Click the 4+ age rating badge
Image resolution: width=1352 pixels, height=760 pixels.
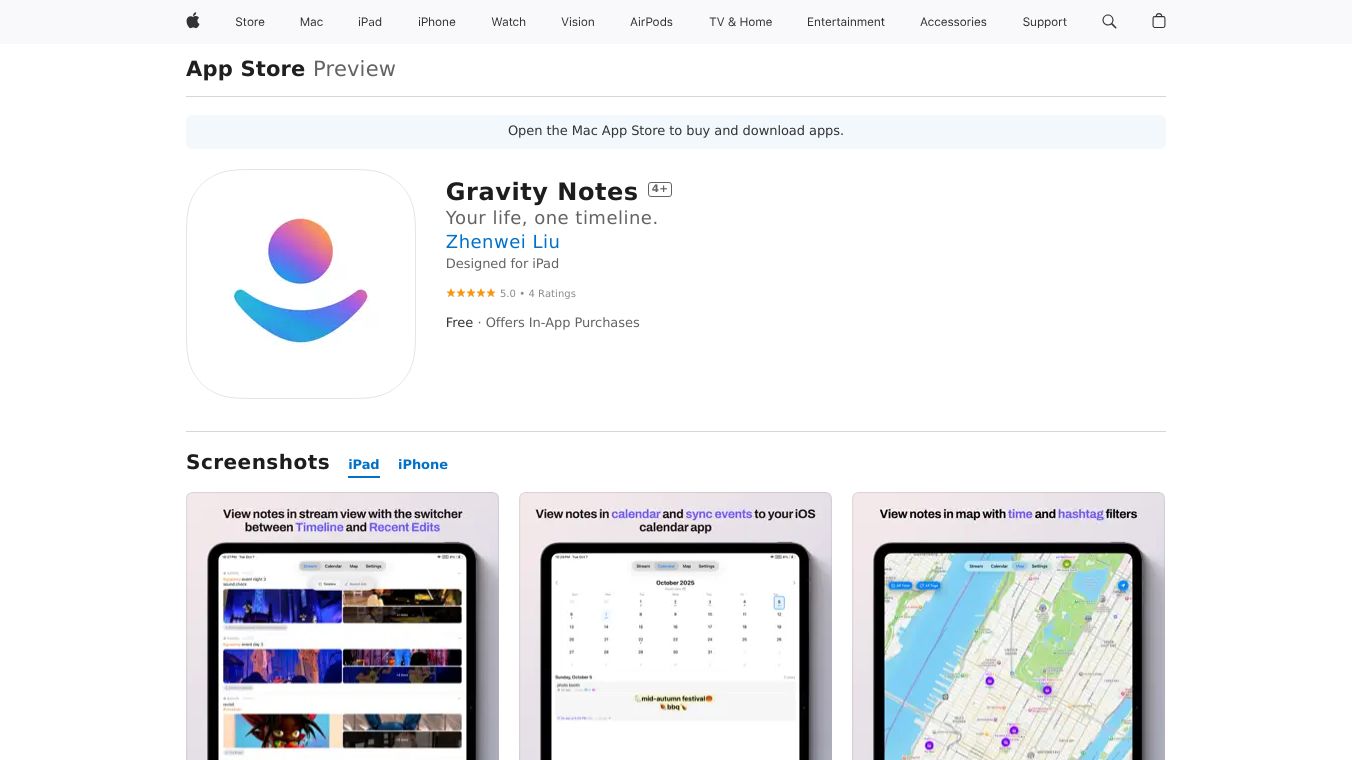pyautogui.click(x=660, y=189)
